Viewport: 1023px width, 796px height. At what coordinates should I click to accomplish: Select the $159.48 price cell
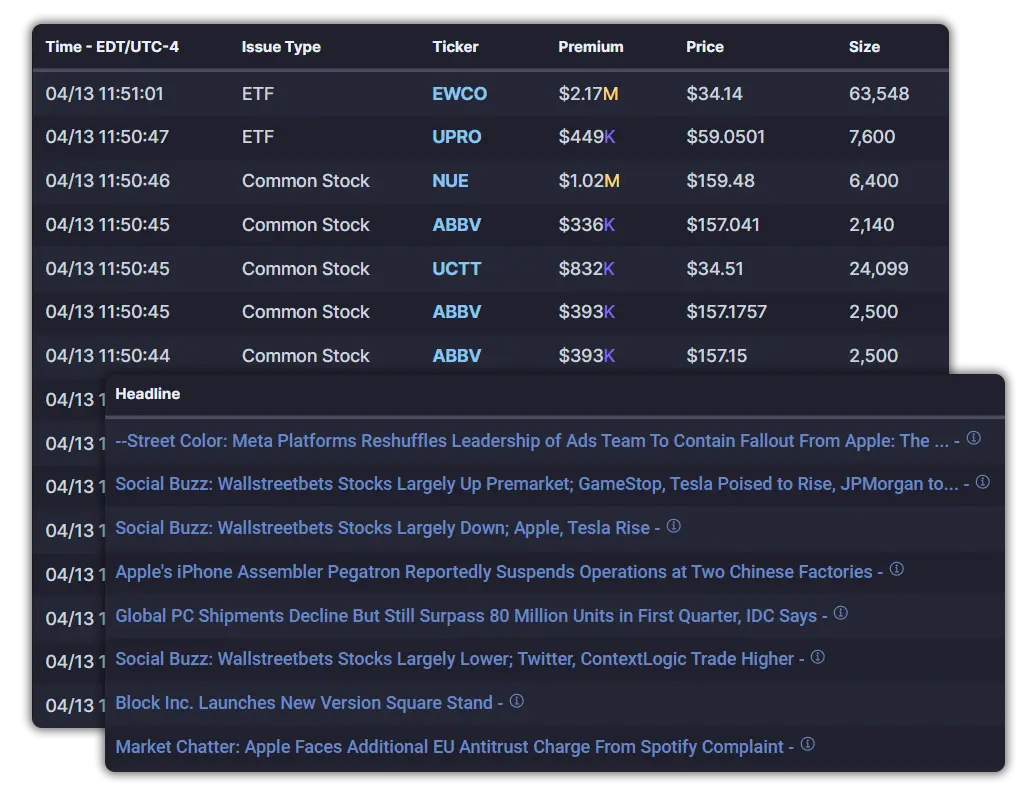coord(720,181)
